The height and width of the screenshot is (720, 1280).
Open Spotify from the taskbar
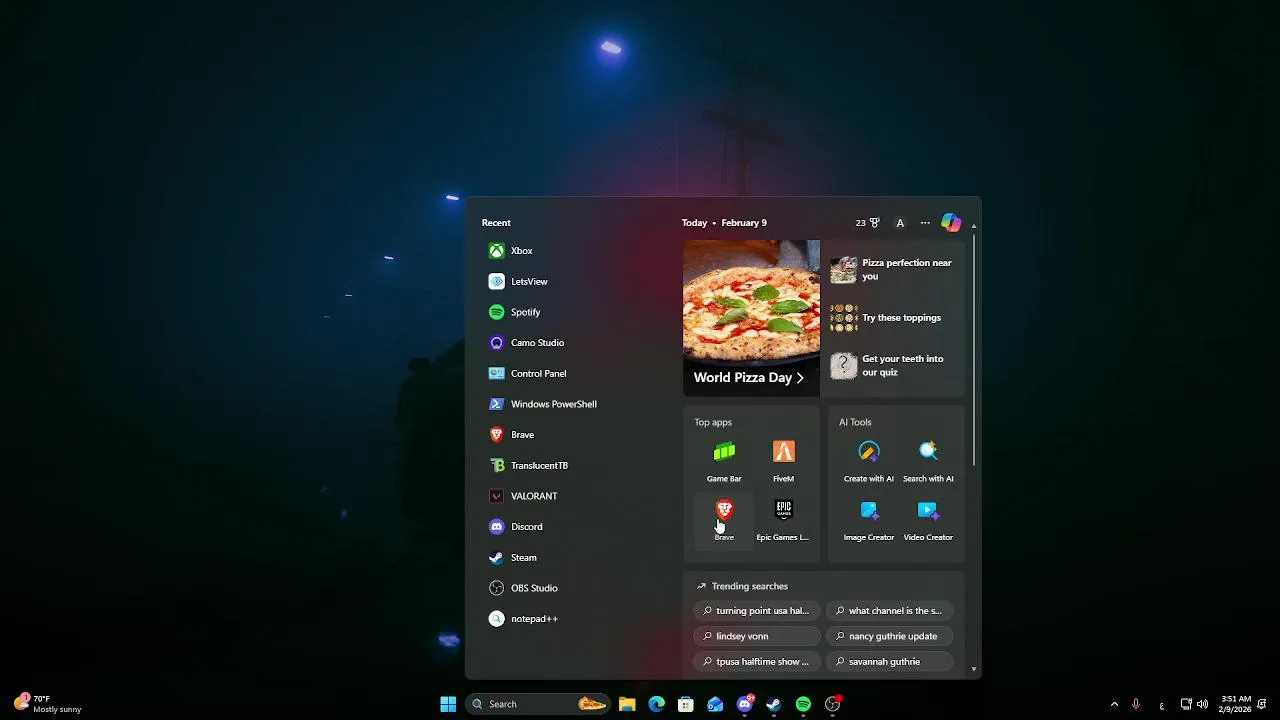803,704
